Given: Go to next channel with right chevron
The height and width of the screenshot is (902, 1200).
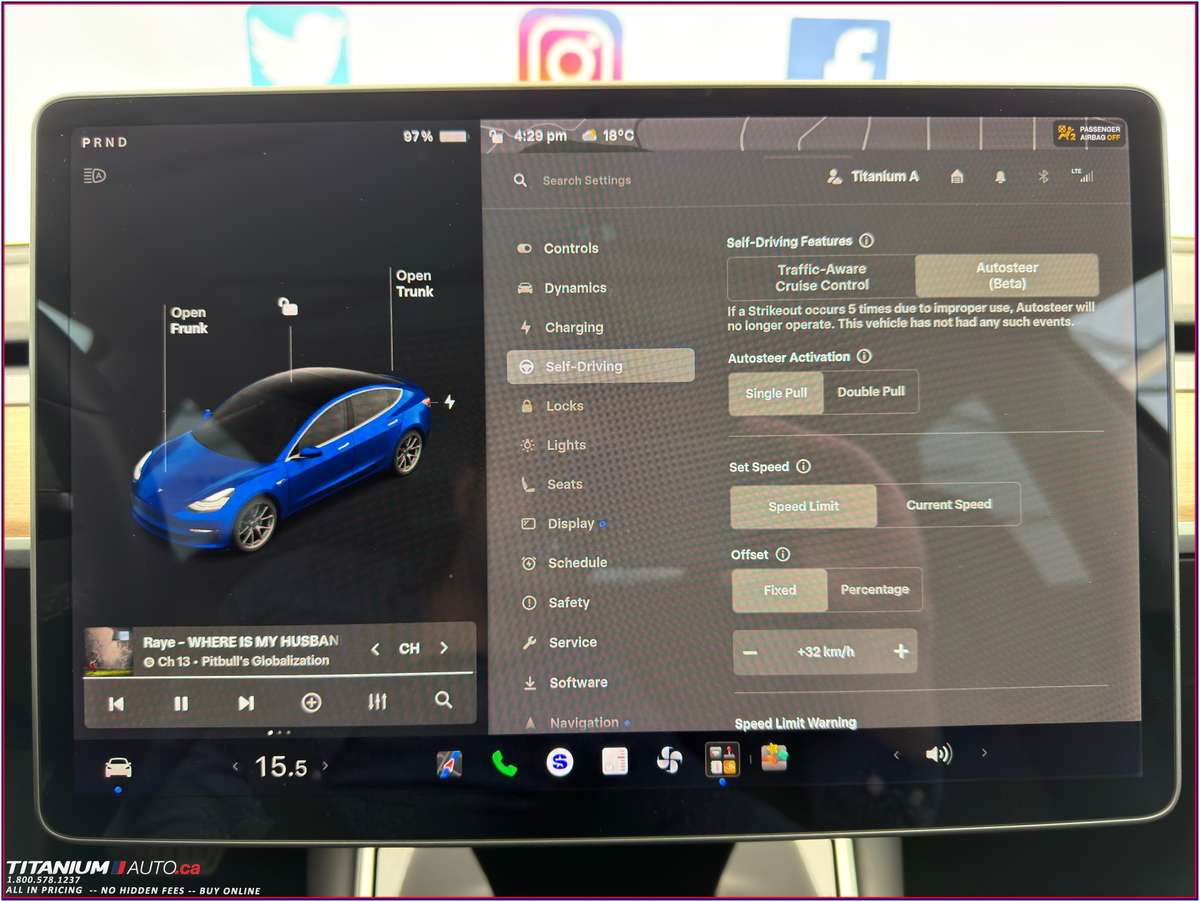Looking at the screenshot, I should tap(444, 648).
